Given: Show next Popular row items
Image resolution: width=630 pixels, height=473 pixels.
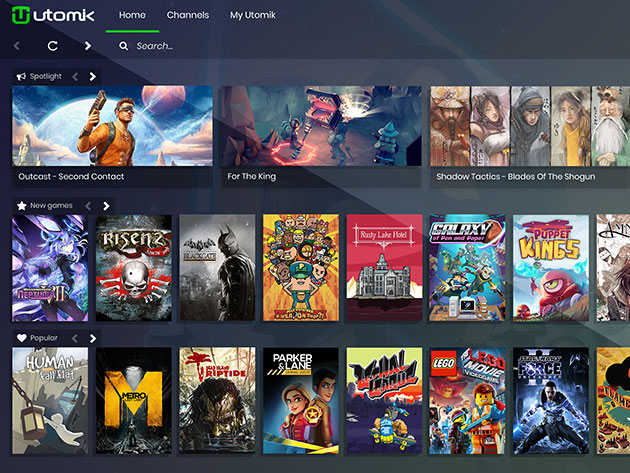Looking at the screenshot, I should (x=93, y=338).
